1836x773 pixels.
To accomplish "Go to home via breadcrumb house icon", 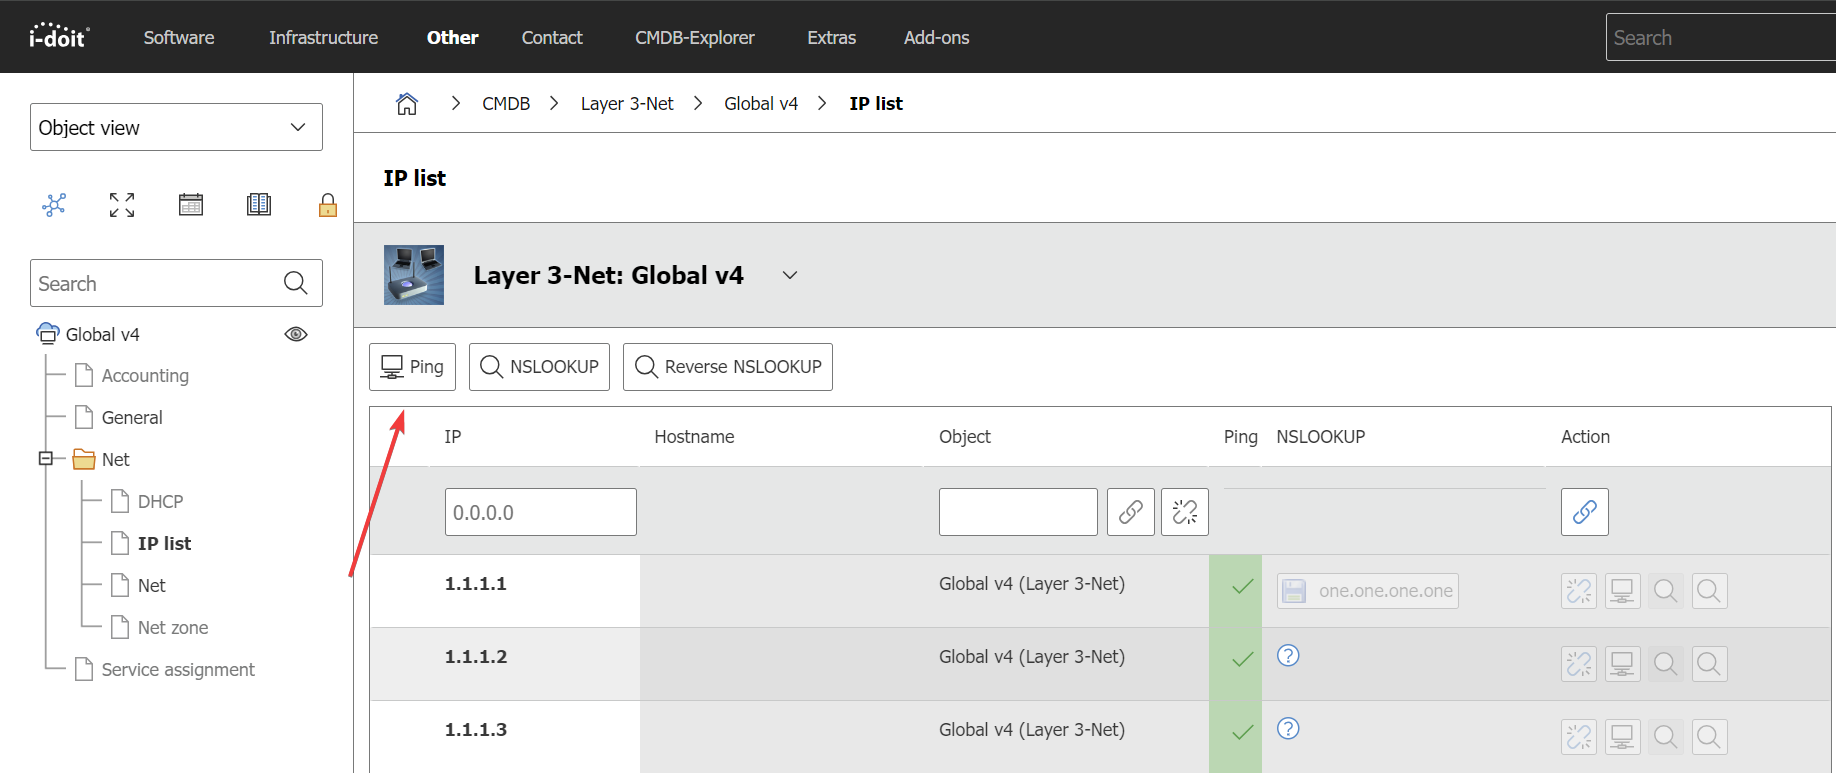I will pyautogui.click(x=407, y=104).
